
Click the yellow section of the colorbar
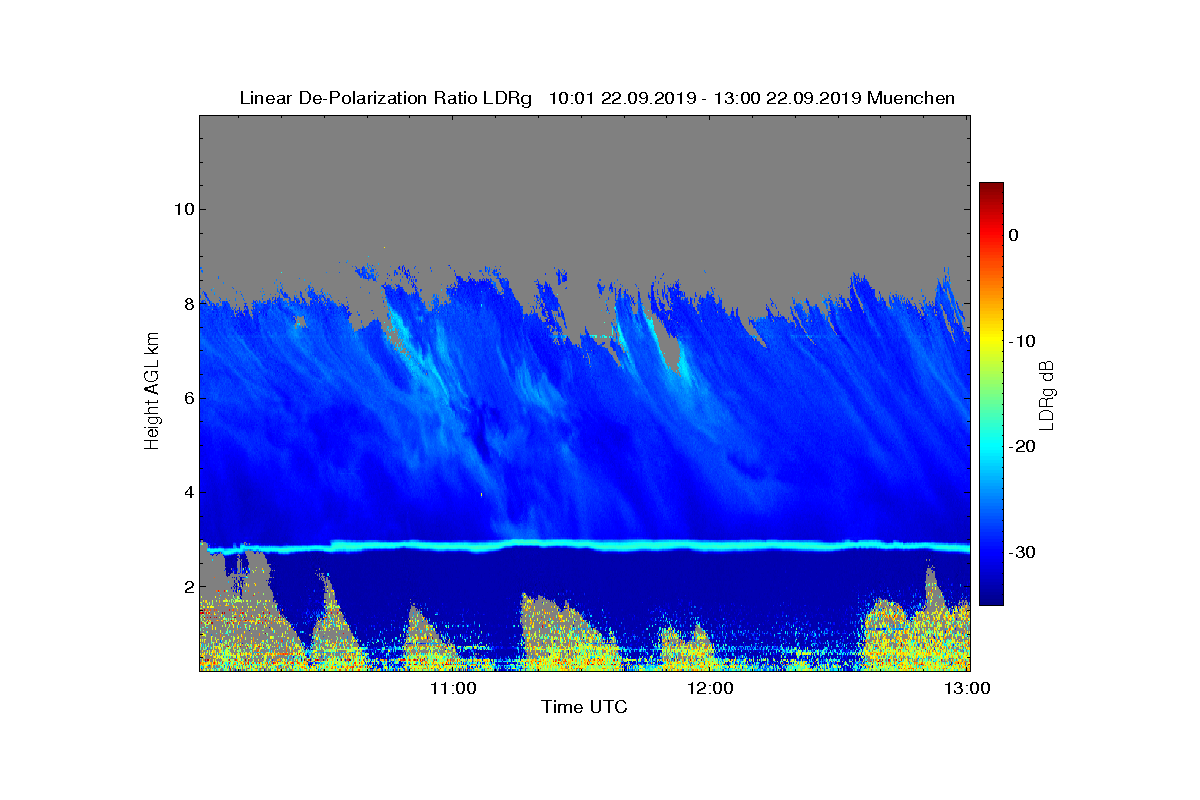pos(991,341)
